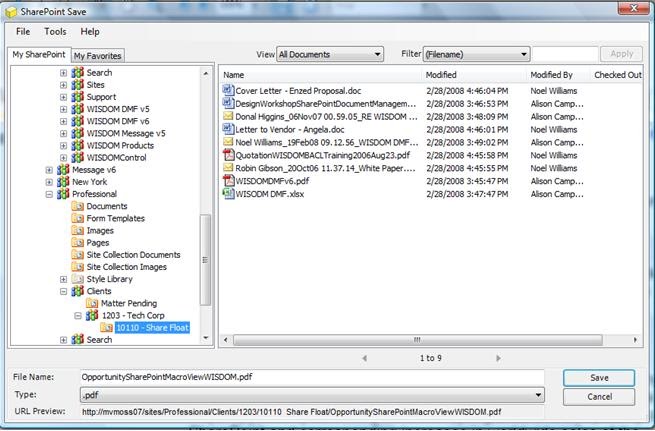Click the Apply filter button

(621, 54)
